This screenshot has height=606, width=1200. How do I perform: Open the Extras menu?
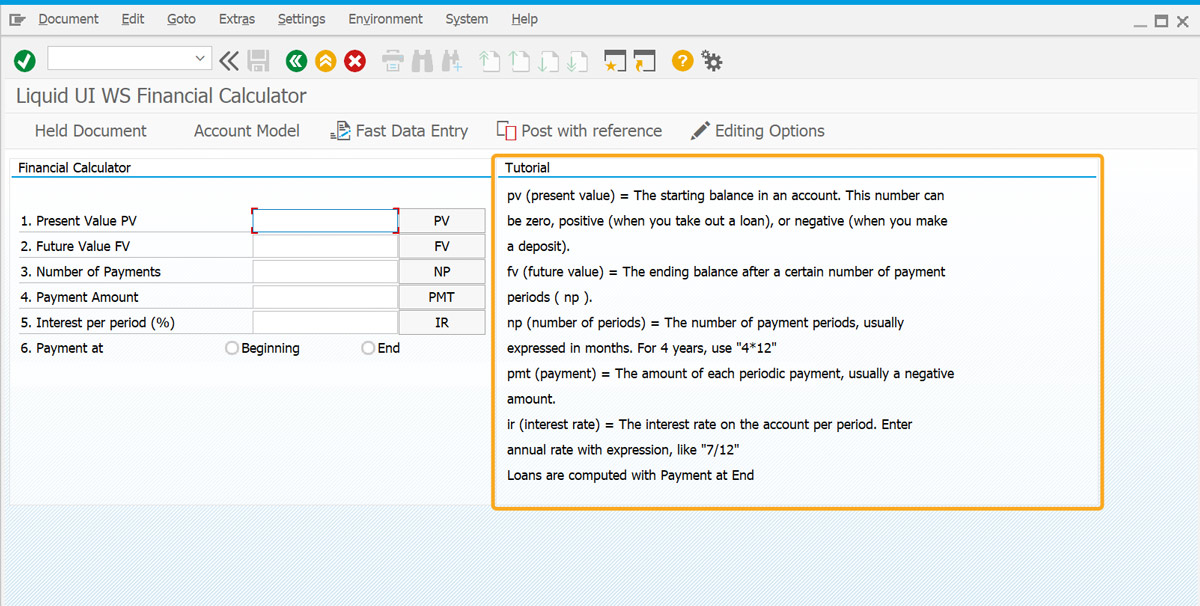click(237, 19)
